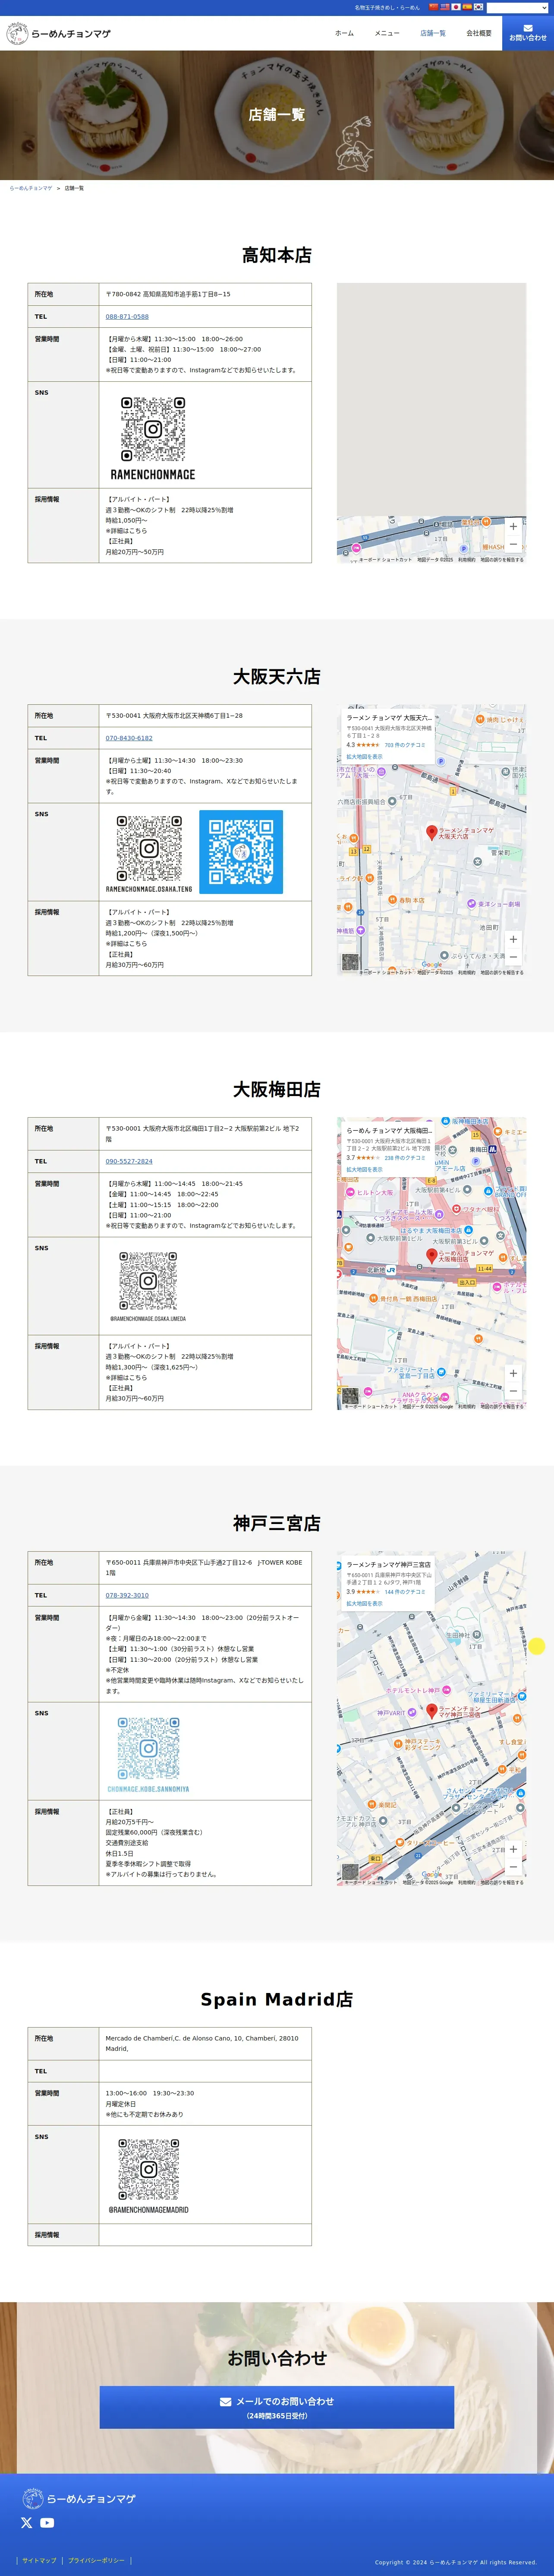The height and width of the screenshot is (2576, 554).
Task: Open 144 件のクチコミ reviews on Kobe map
Action: tap(405, 1592)
